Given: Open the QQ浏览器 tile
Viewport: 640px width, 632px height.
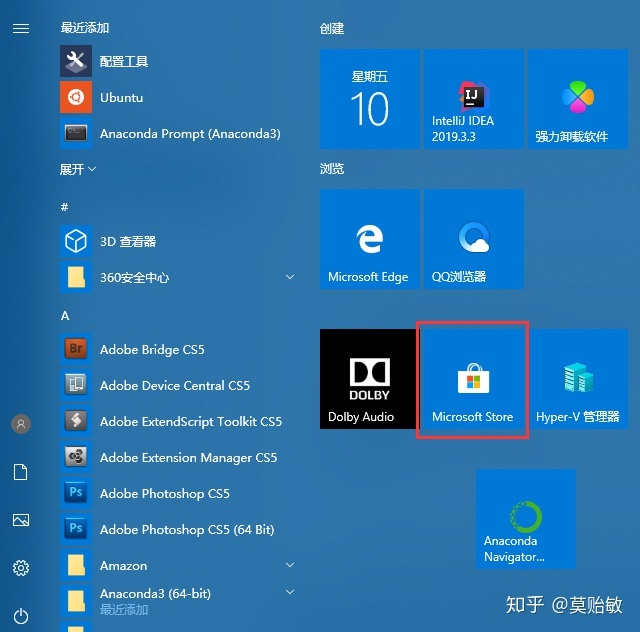Looking at the screenshot, I should (x=474, y=239).
